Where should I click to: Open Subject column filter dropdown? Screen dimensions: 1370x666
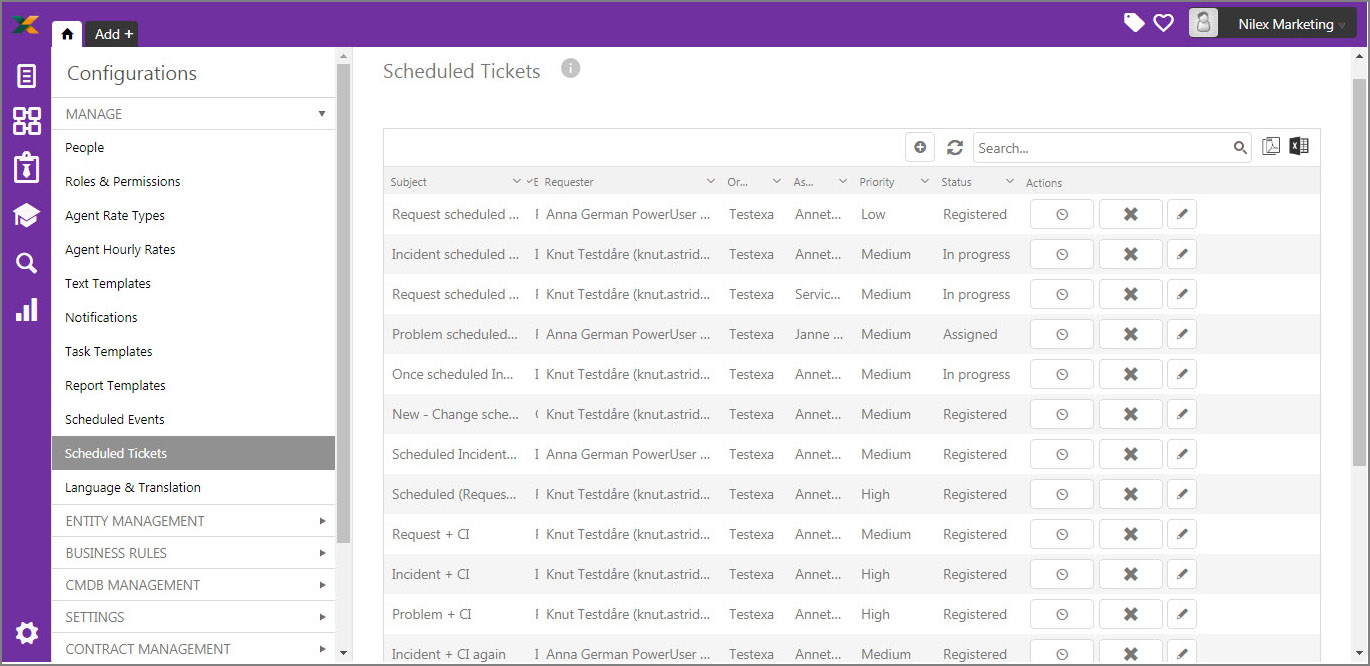click(517, 182)
